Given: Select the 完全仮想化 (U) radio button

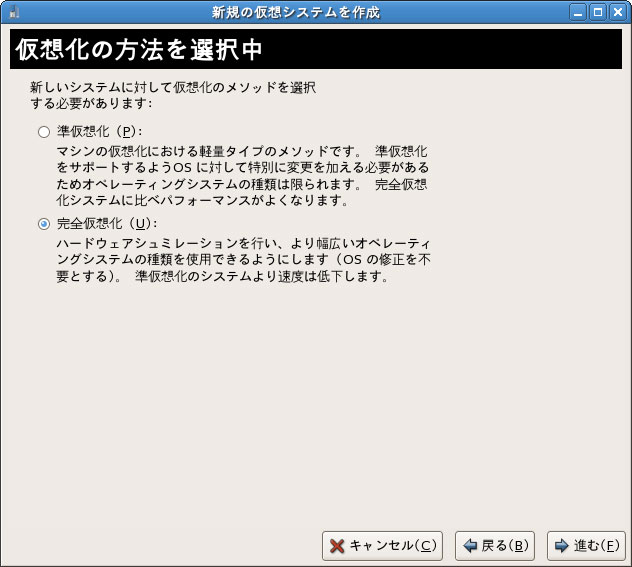Looking at the screenshot, I should pos(43,224).
